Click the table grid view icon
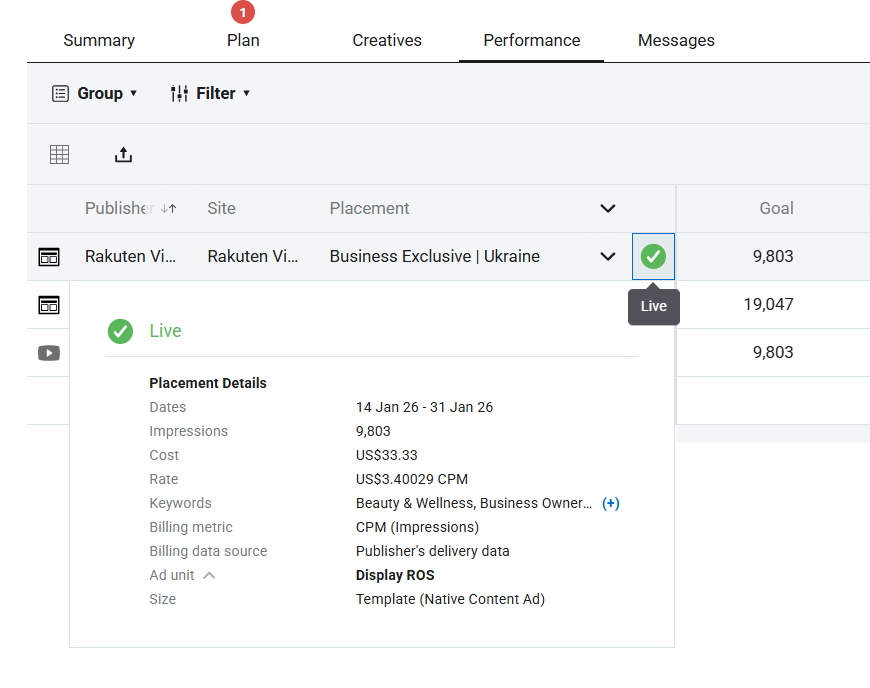Screen dimensions: 870x688 [60, 154]
